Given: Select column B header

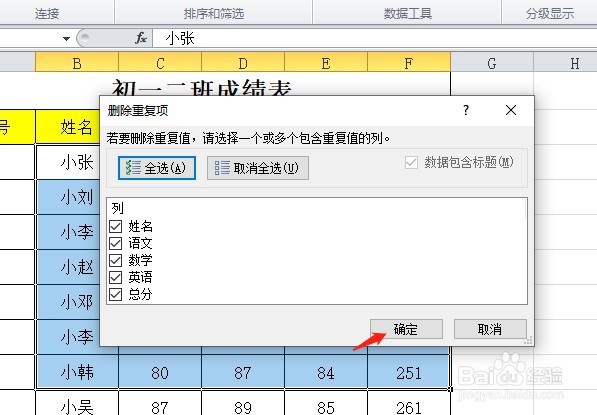Looking at the screenshot, I should click(x=77, y=62).
